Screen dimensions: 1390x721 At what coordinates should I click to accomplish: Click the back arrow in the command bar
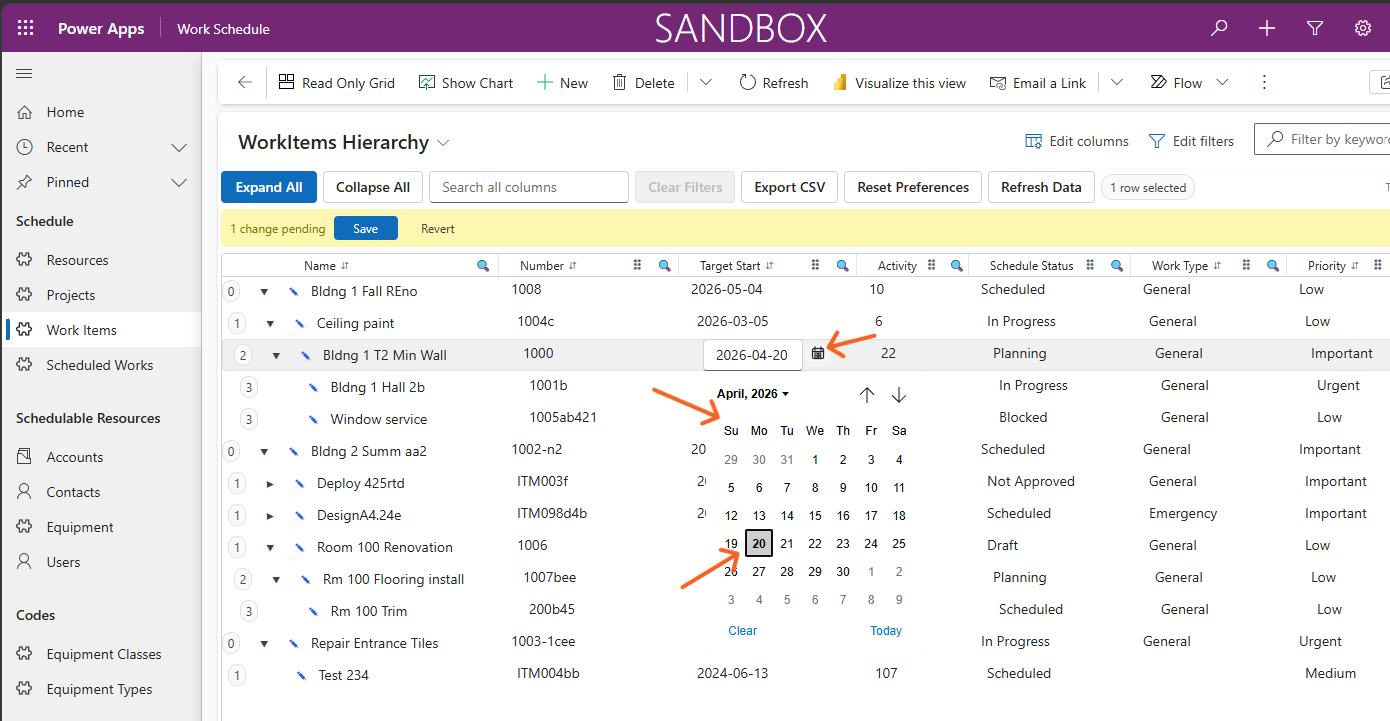[x=245, y=83]
